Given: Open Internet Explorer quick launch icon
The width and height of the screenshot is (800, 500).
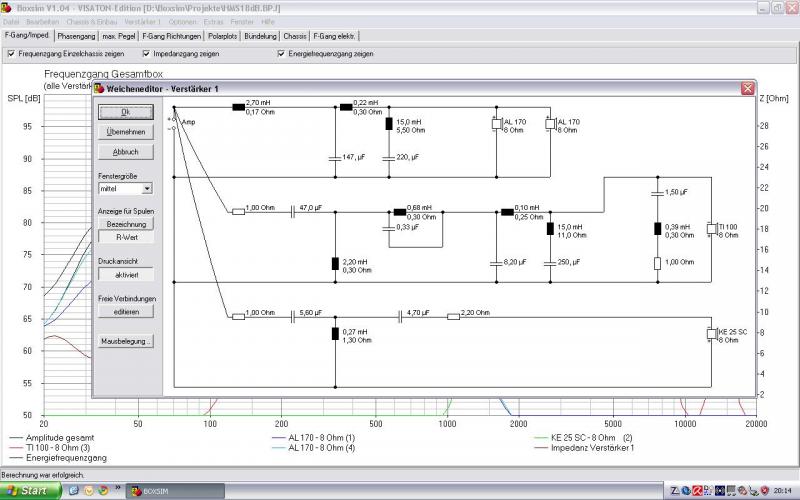Looking at the screenshot, I should tap(73, 490).
